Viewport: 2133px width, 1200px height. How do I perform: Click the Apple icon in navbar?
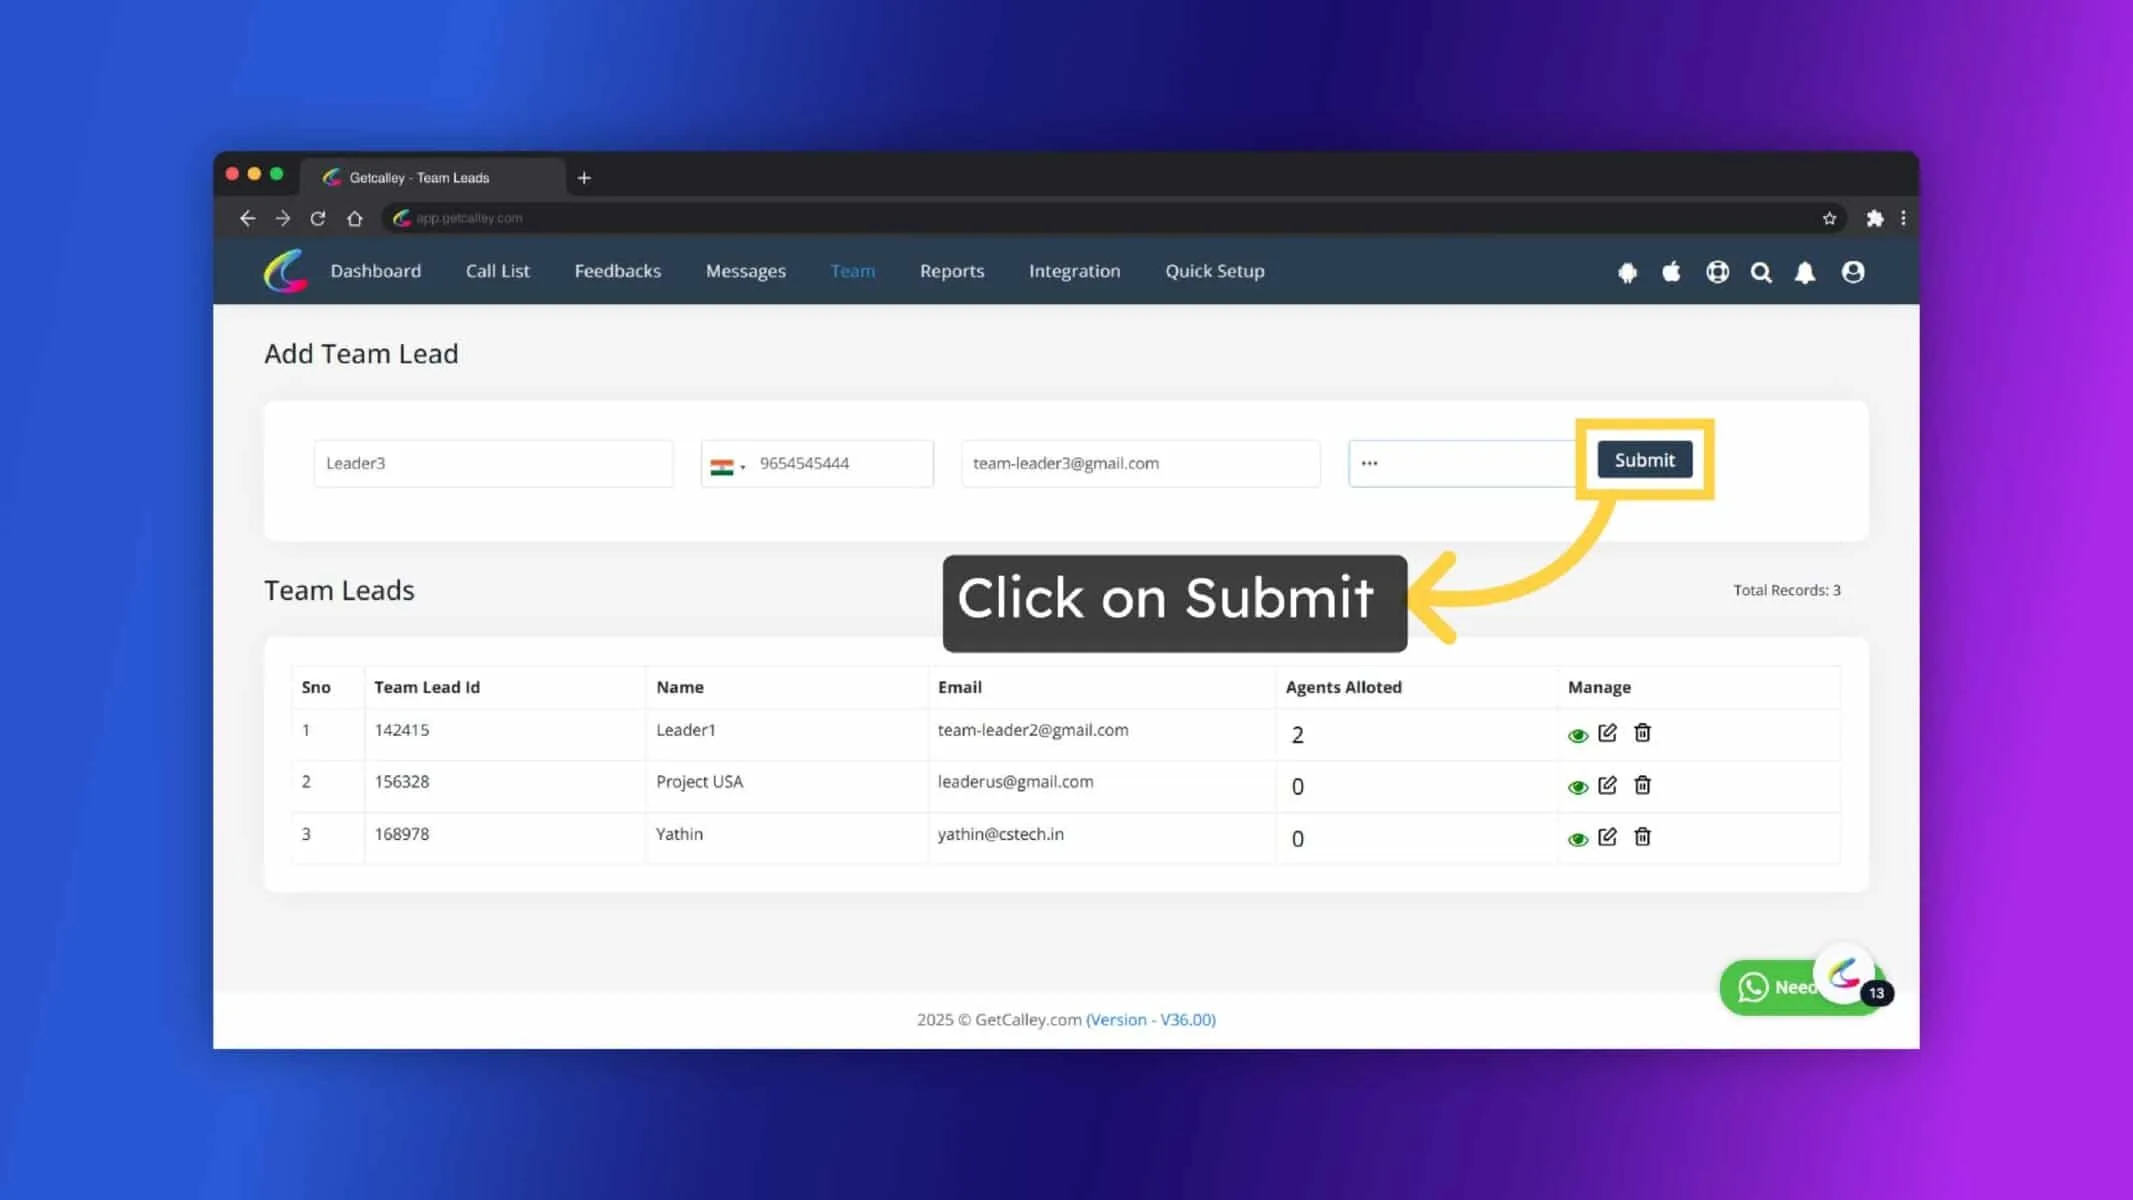[1671, 271]
